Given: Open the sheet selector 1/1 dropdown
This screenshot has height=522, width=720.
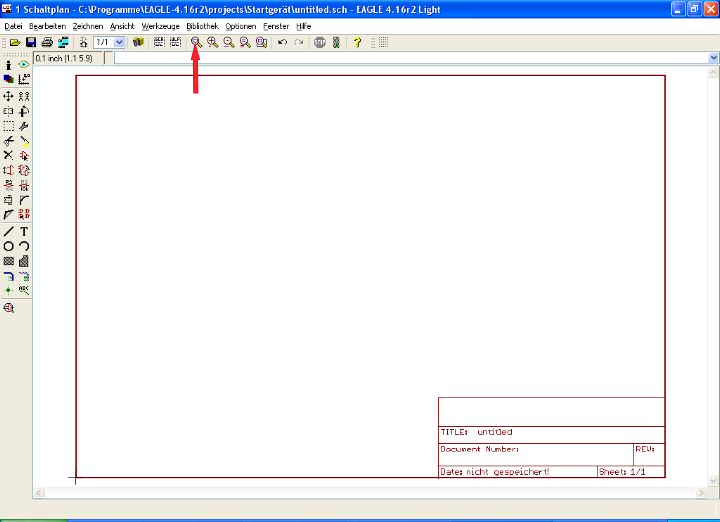Looking at the screenshot, I should 119,43.
